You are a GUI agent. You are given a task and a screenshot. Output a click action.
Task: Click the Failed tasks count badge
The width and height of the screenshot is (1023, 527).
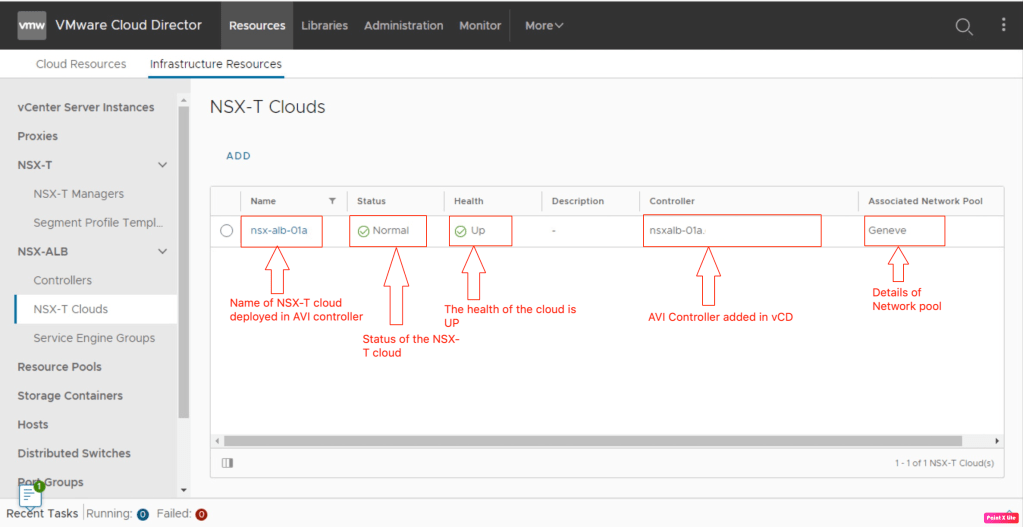click(201, 514)
